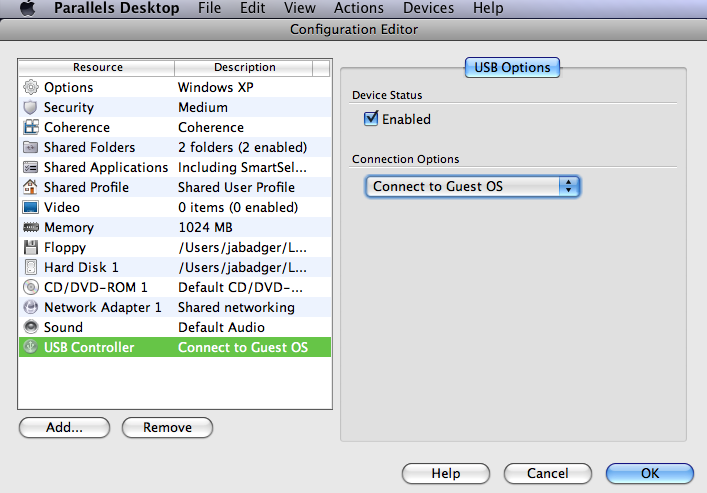Confirm with the OK button
The width and height of the screenshot is (707, 493).
(650, 473)
